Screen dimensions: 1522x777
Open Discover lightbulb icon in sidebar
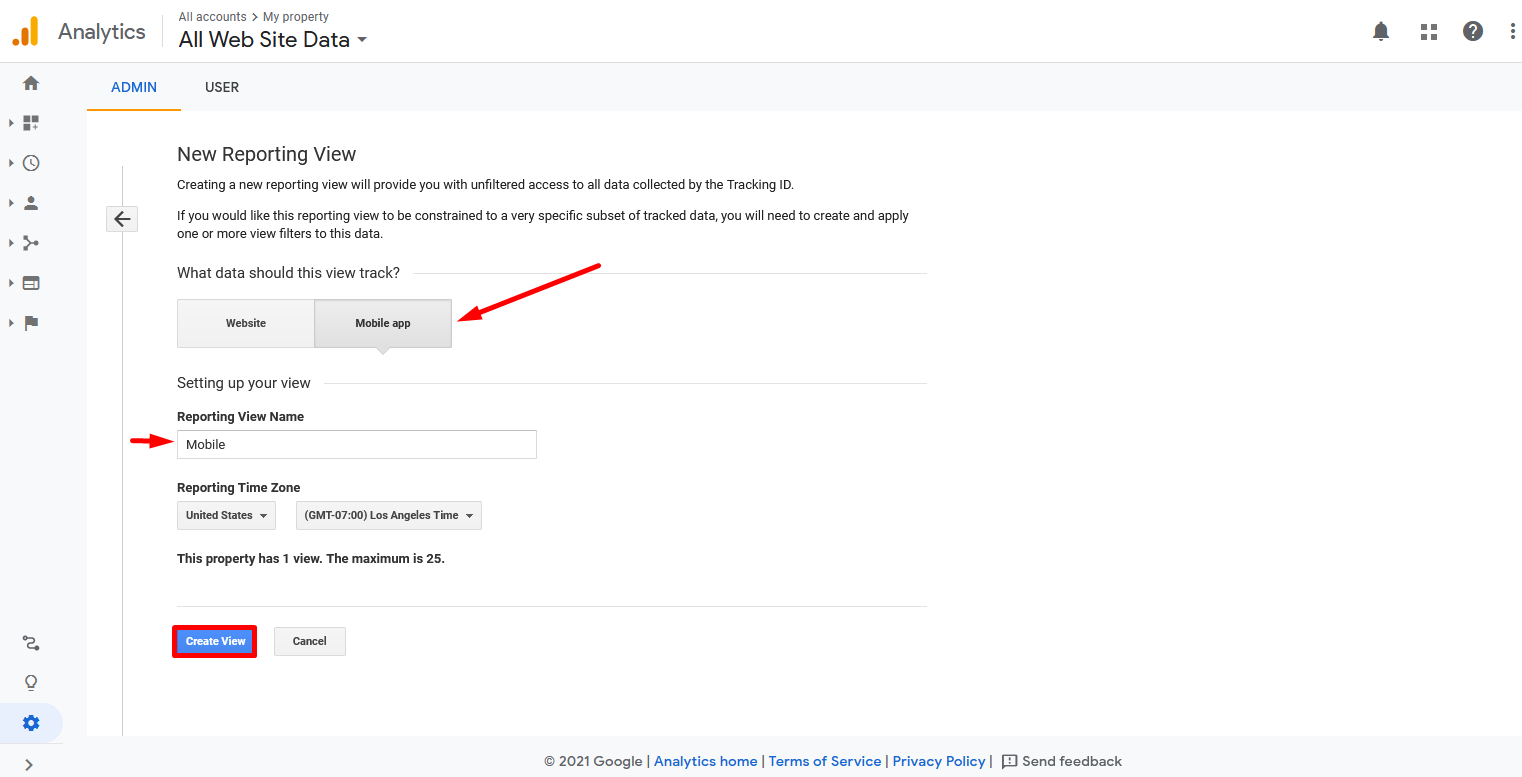31,683
